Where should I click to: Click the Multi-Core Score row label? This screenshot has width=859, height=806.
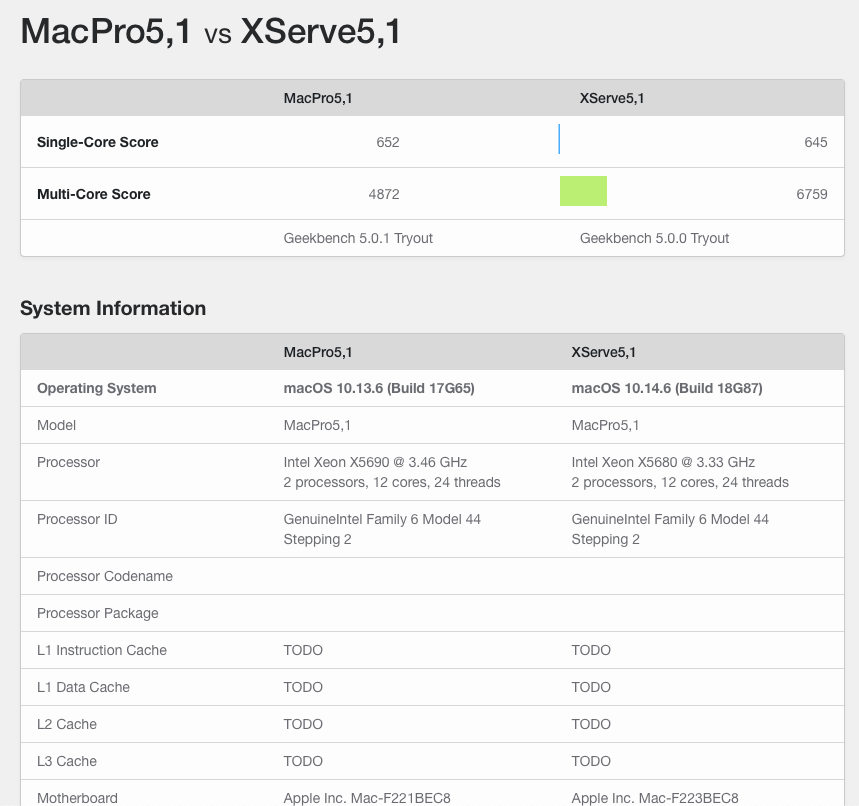pyautogui.click(x=93, y=194)
